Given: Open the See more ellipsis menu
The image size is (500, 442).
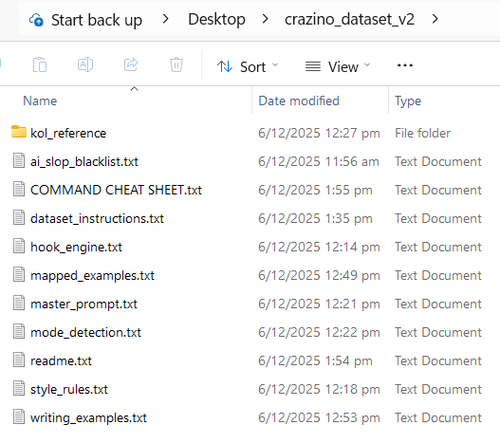Looking at the screenshot, I should 405,65.
